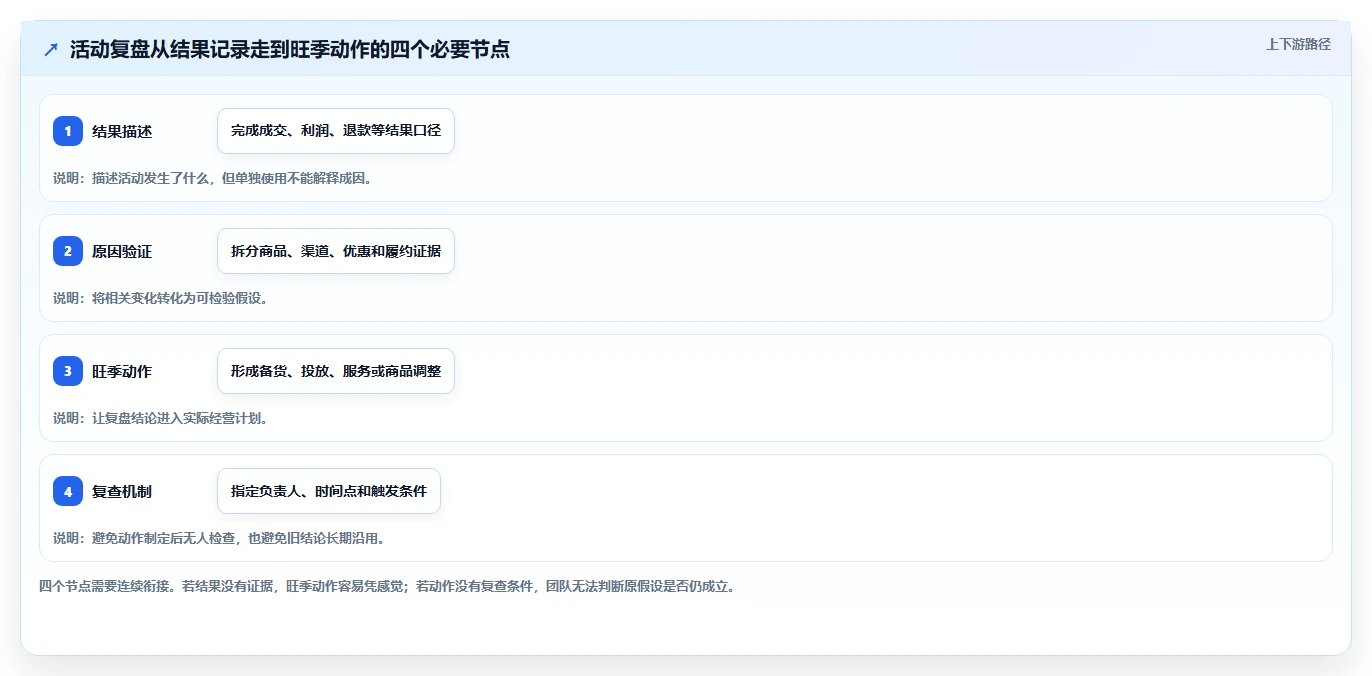Screen dimensions: 1372x676
Task: Select step number 4 badge
Action: [68, 491]
